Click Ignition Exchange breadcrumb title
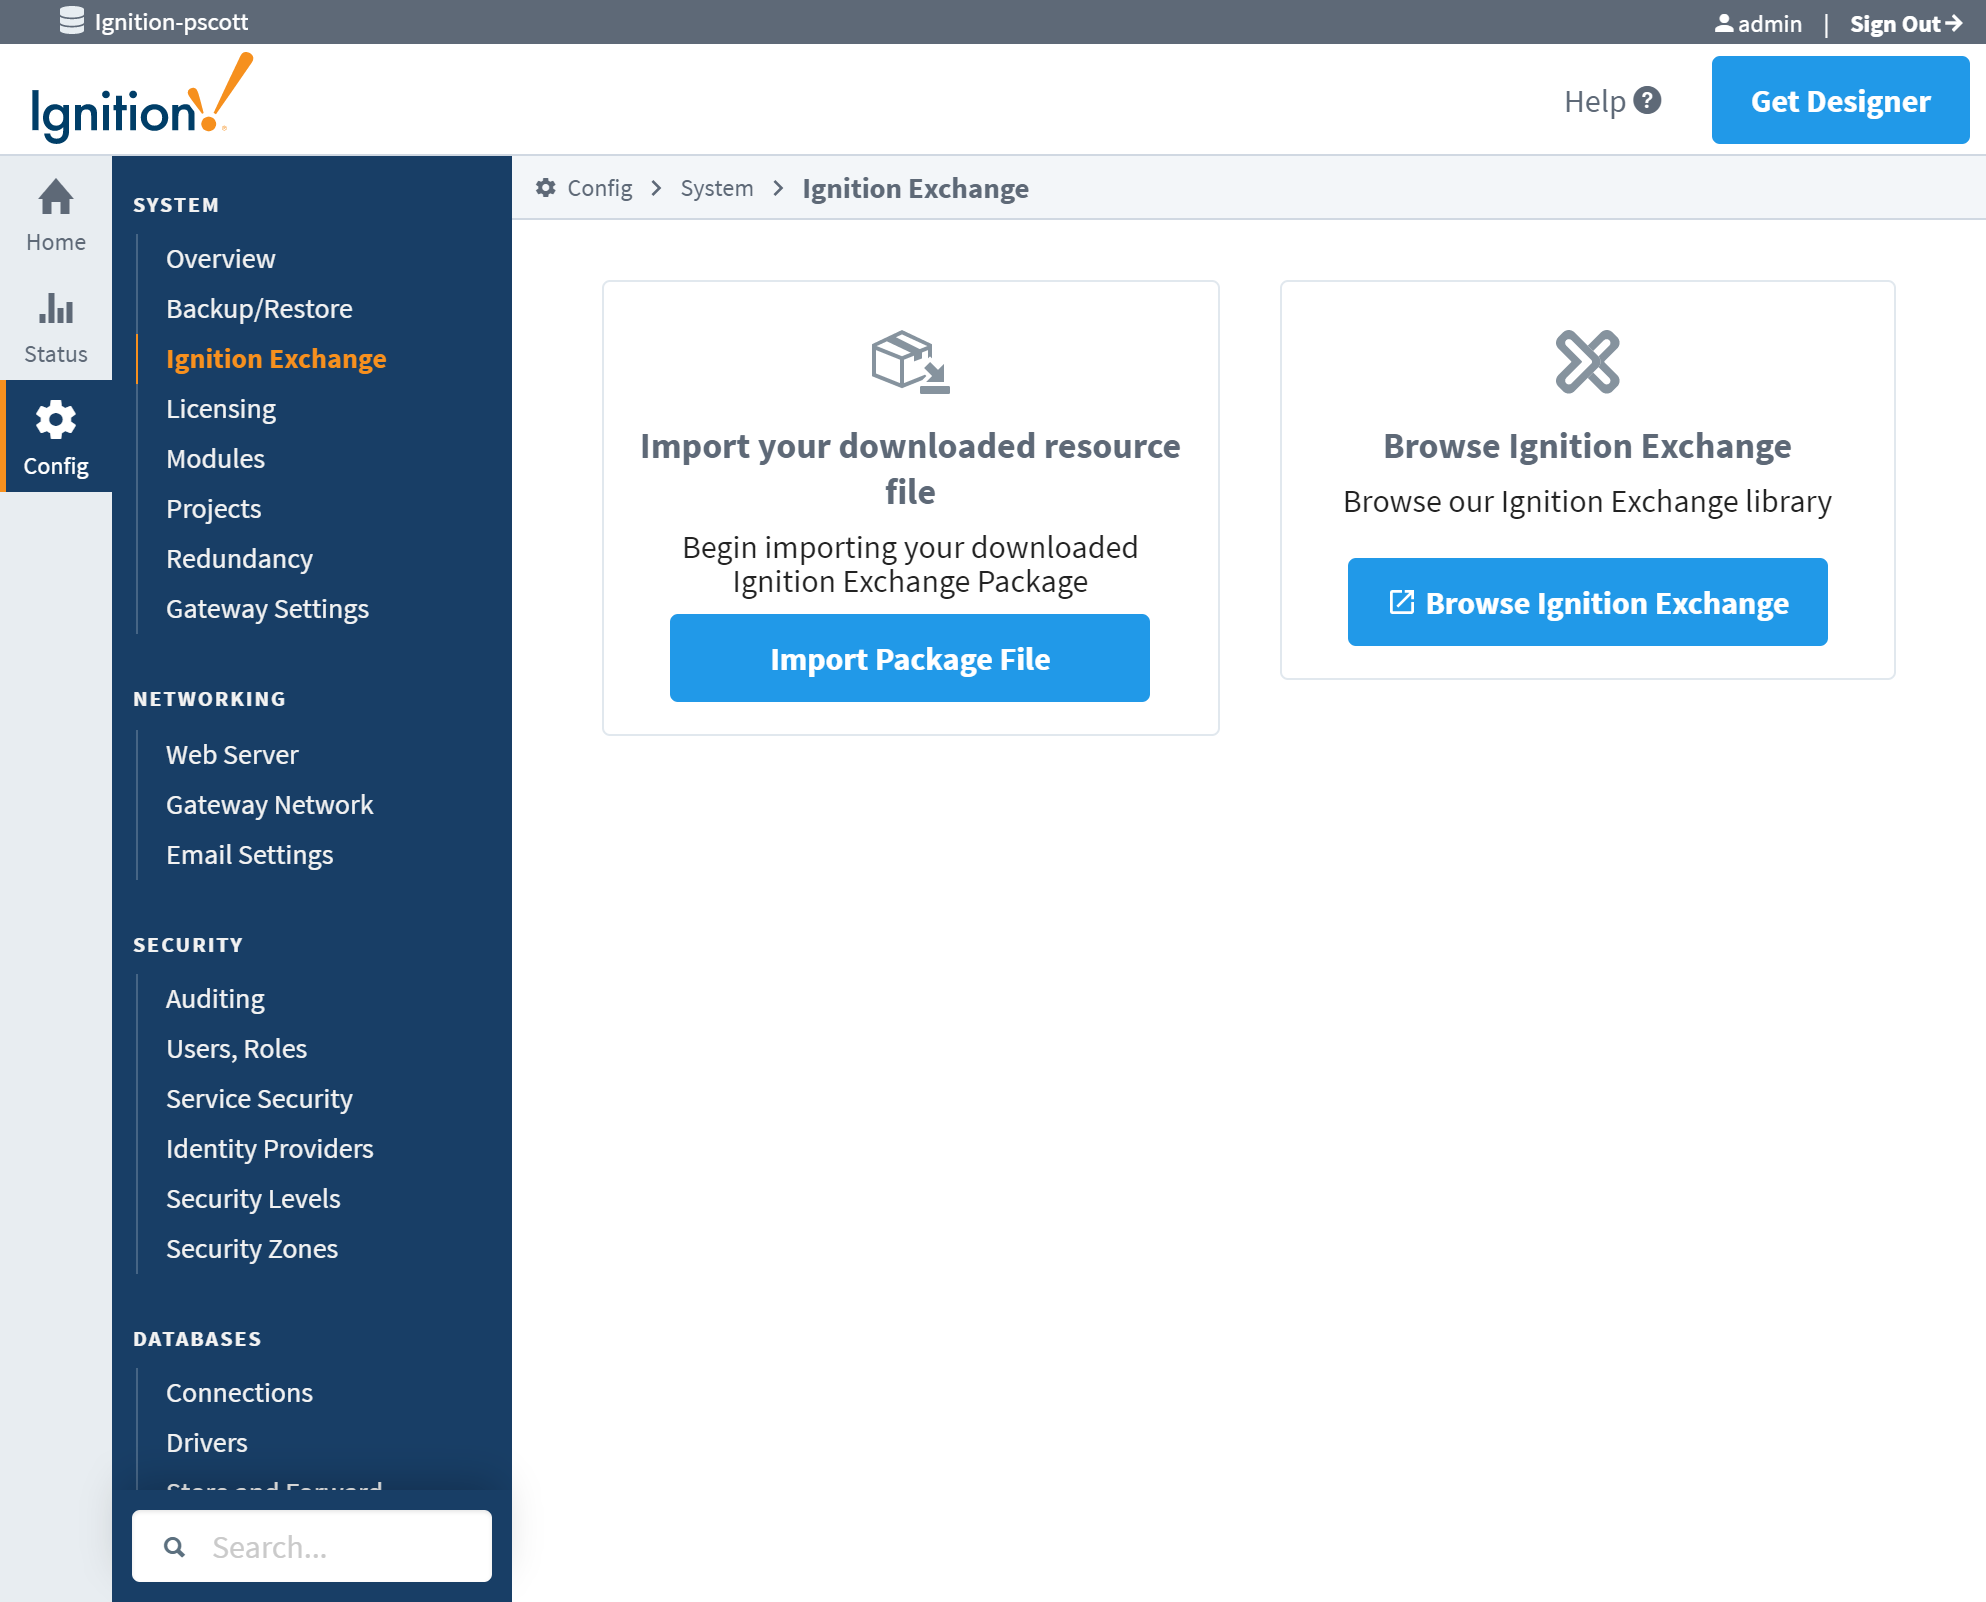This screenshot has height=1602, width=1986. point(915,188)
